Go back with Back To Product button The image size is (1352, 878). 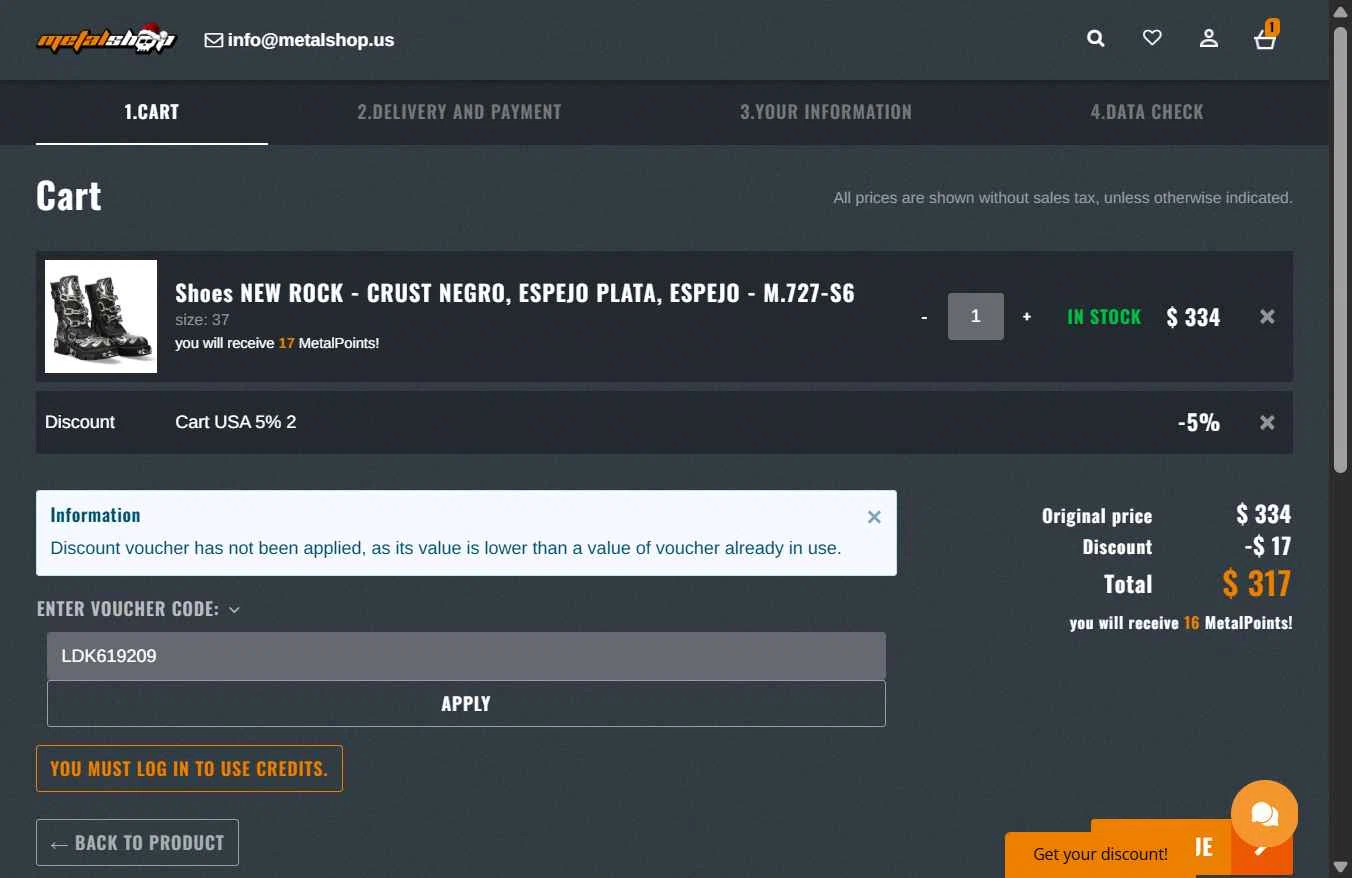pos(137,842)
